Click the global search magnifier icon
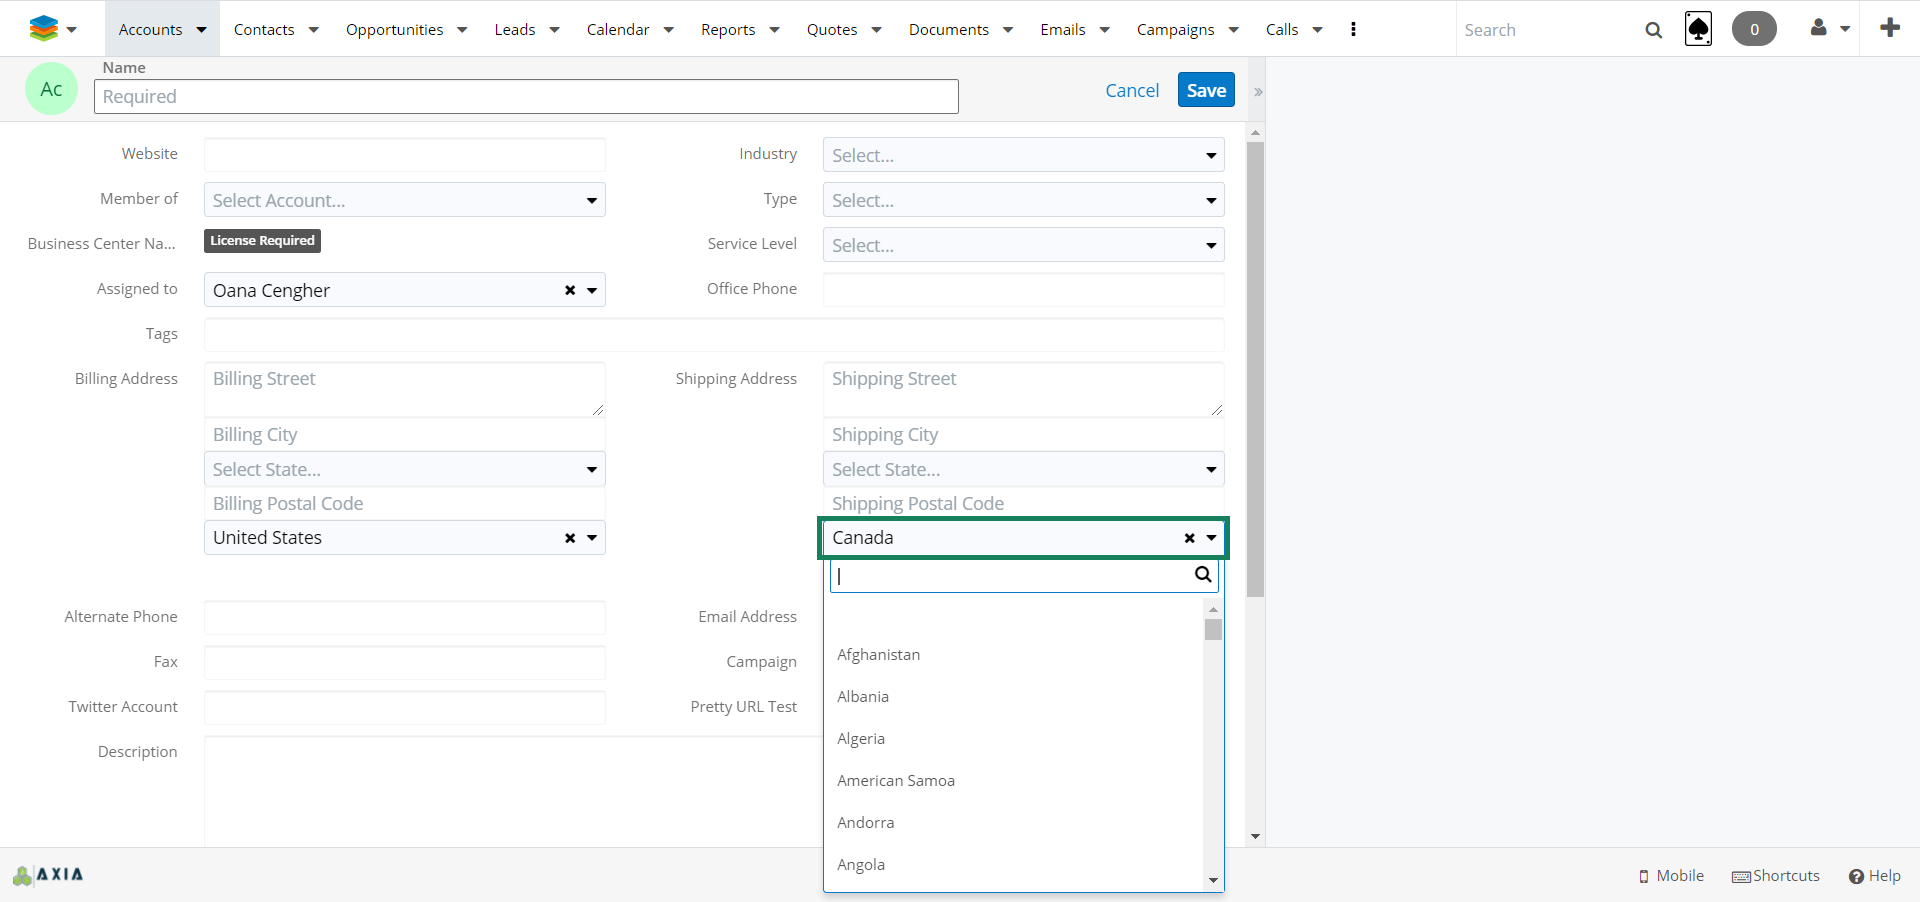Image resolution: width=1920 pixels, height=902 pixels. [1653, 30]
